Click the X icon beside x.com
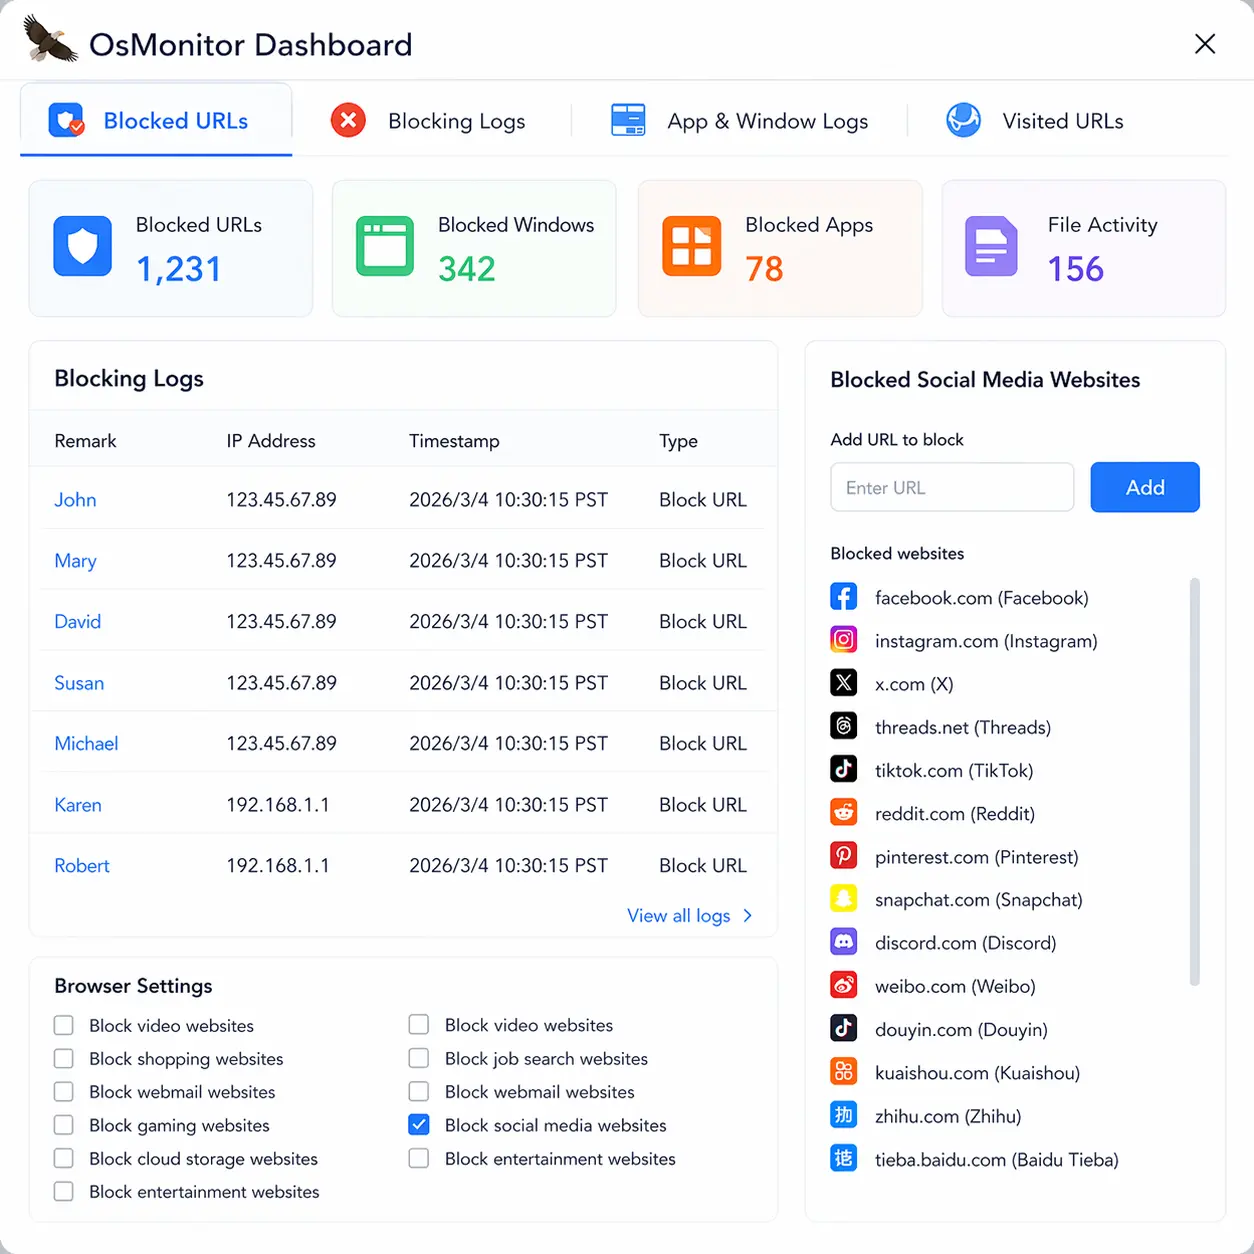 tap(844, 683)
